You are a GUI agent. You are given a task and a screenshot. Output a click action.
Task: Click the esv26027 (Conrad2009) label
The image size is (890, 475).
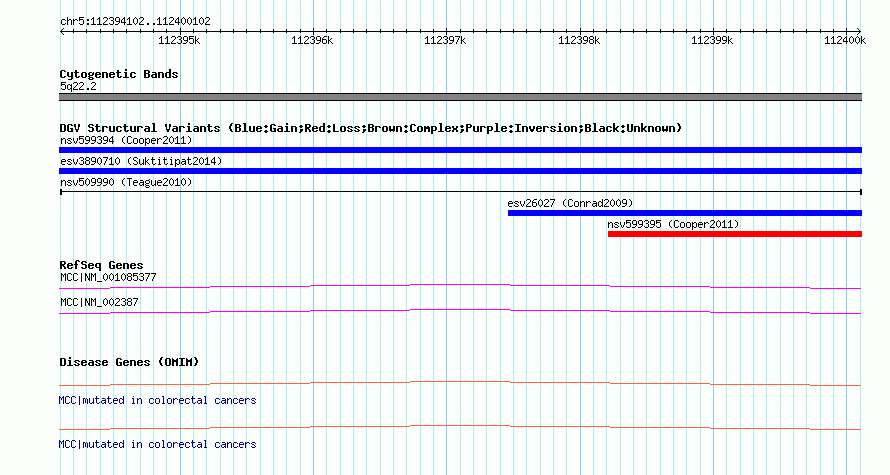coord(570,203)
